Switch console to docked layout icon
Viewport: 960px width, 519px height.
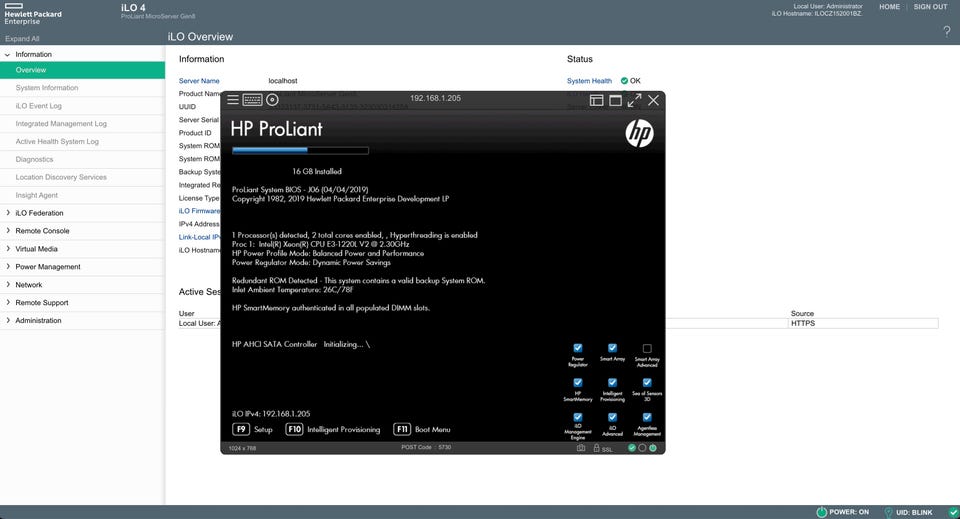(x=596, y=100)
